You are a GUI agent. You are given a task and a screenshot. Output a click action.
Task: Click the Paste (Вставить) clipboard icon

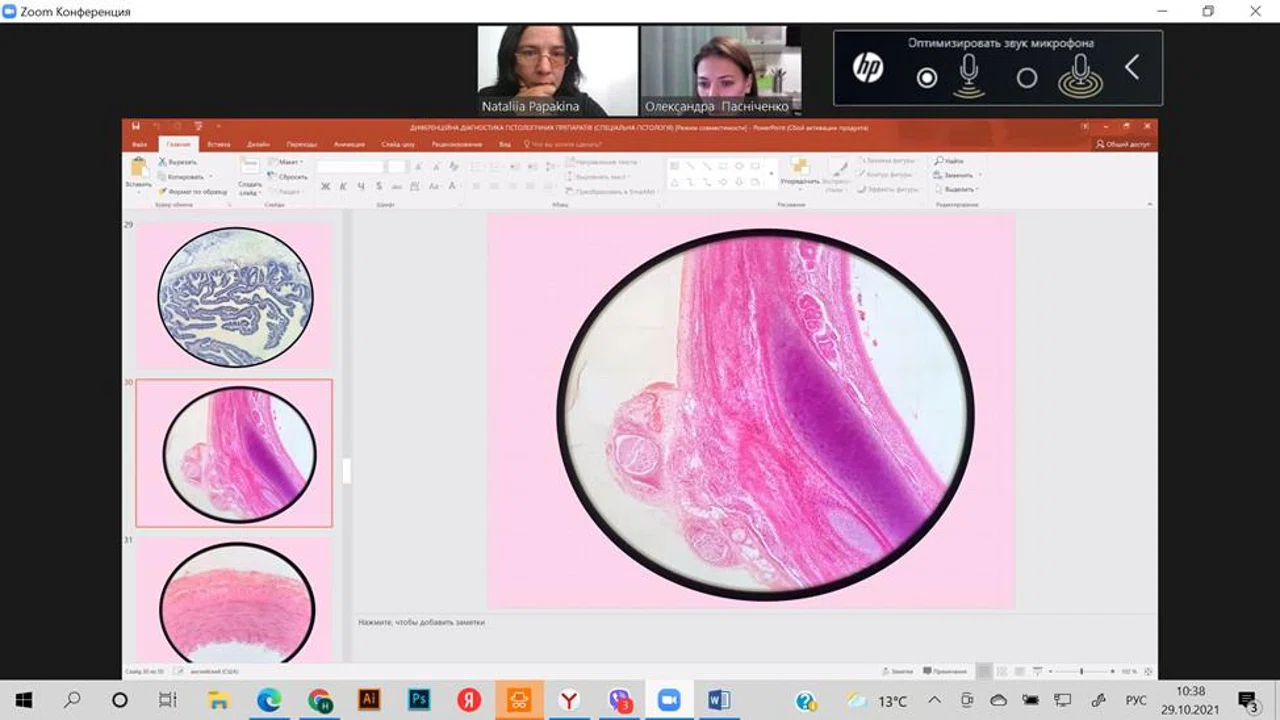tap(138, 167)
